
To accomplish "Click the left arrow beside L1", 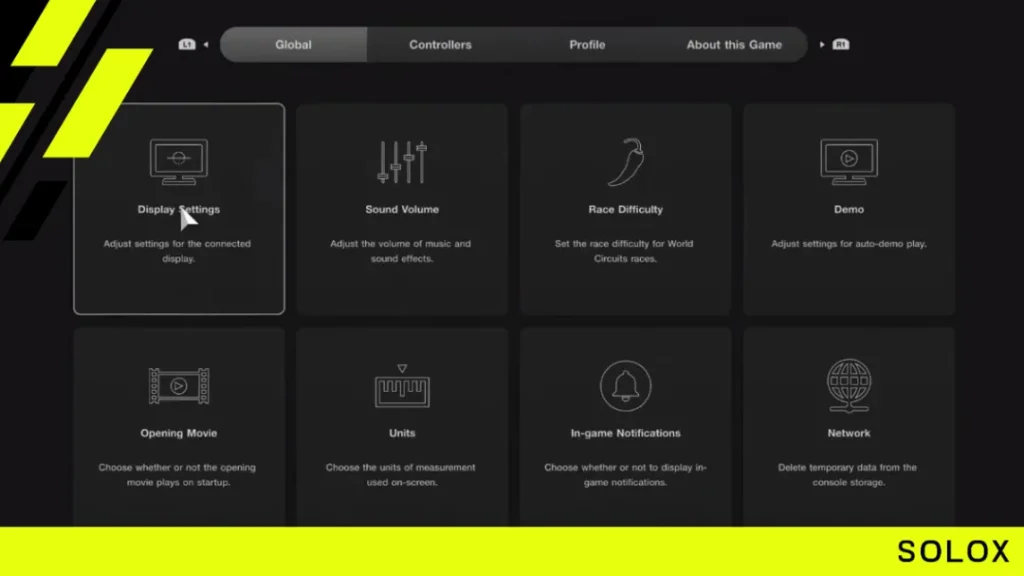I will click(x=206, y=44).
